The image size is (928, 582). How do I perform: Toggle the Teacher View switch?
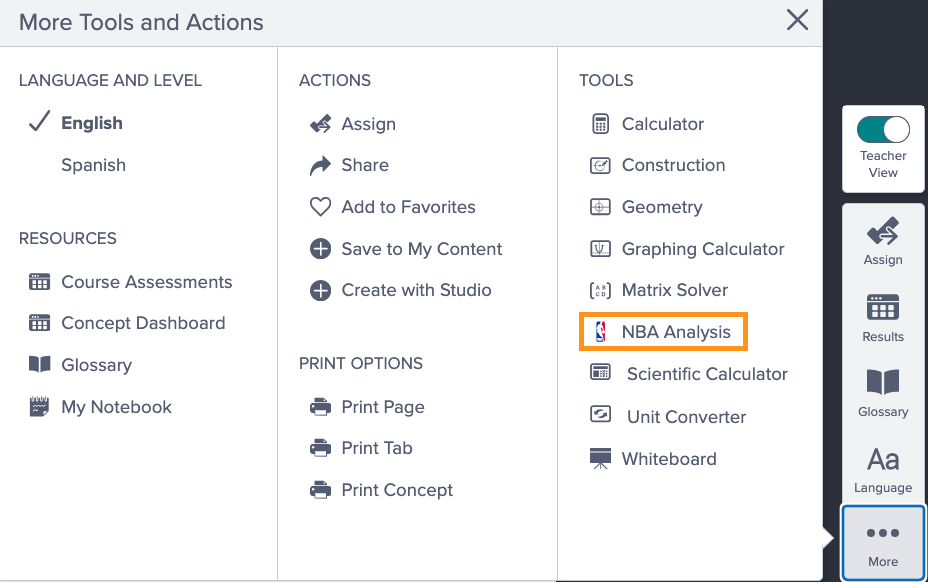[883, 129]
